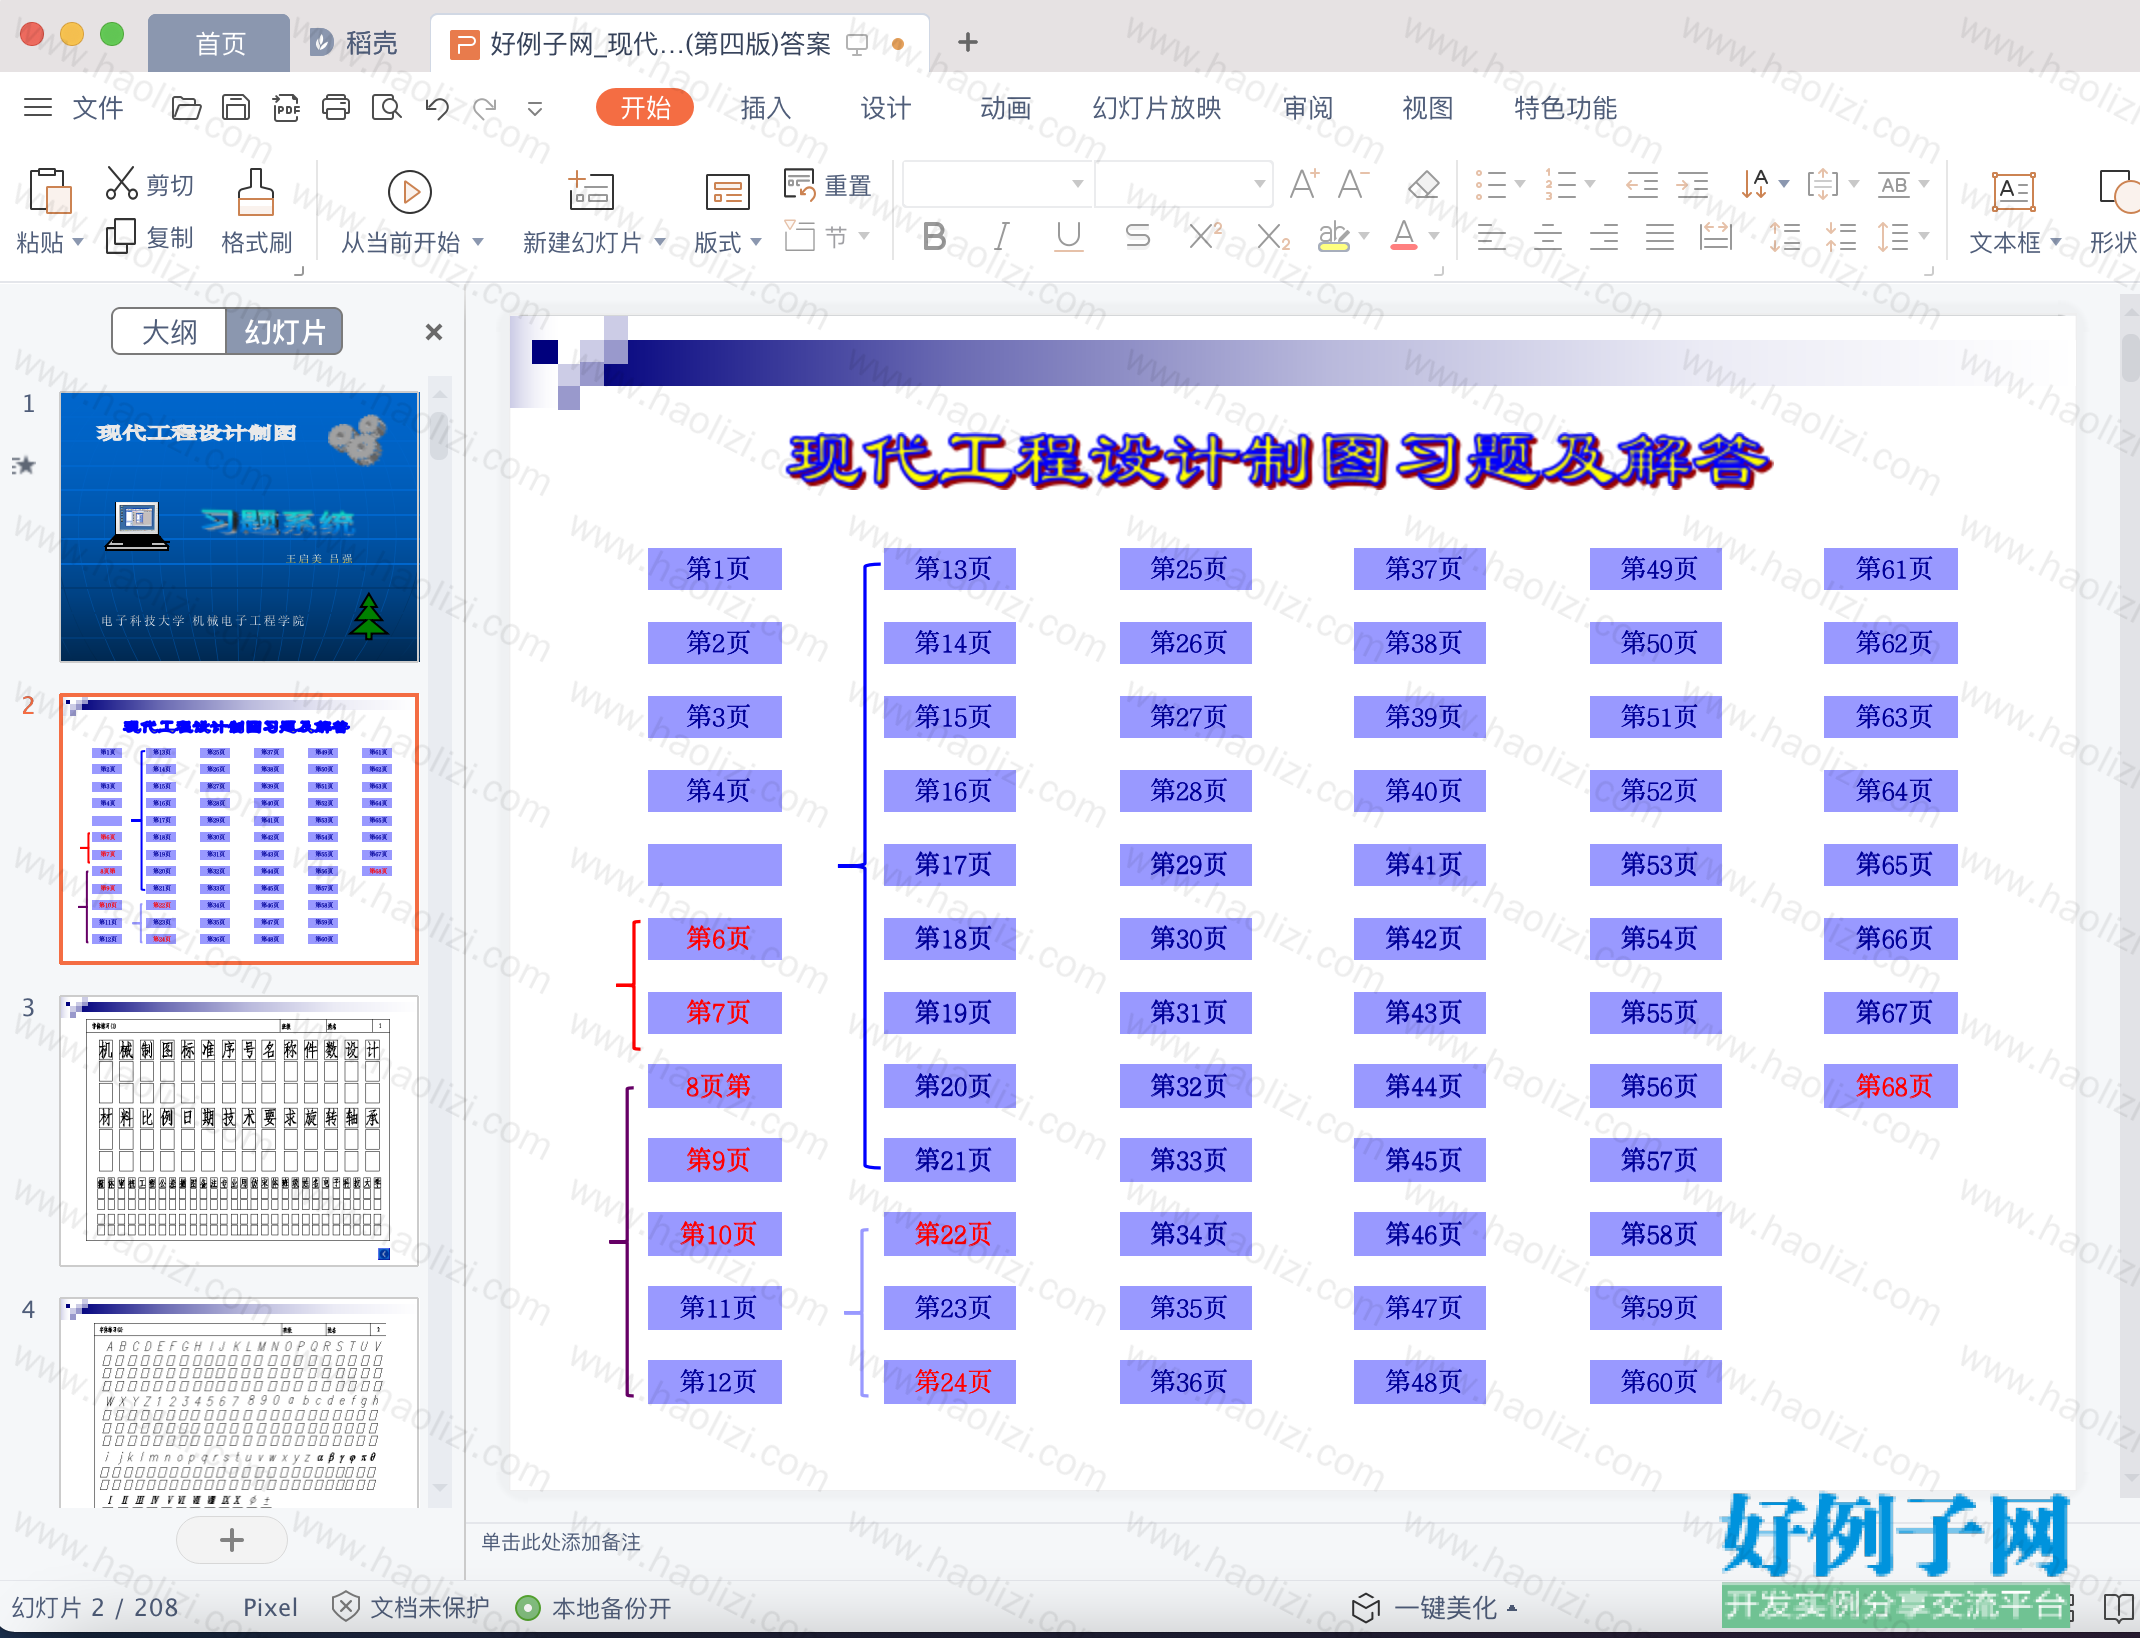This screenshot has width=2140, height=1638.
Task: Undo the last action
Action: coord(437,108)
